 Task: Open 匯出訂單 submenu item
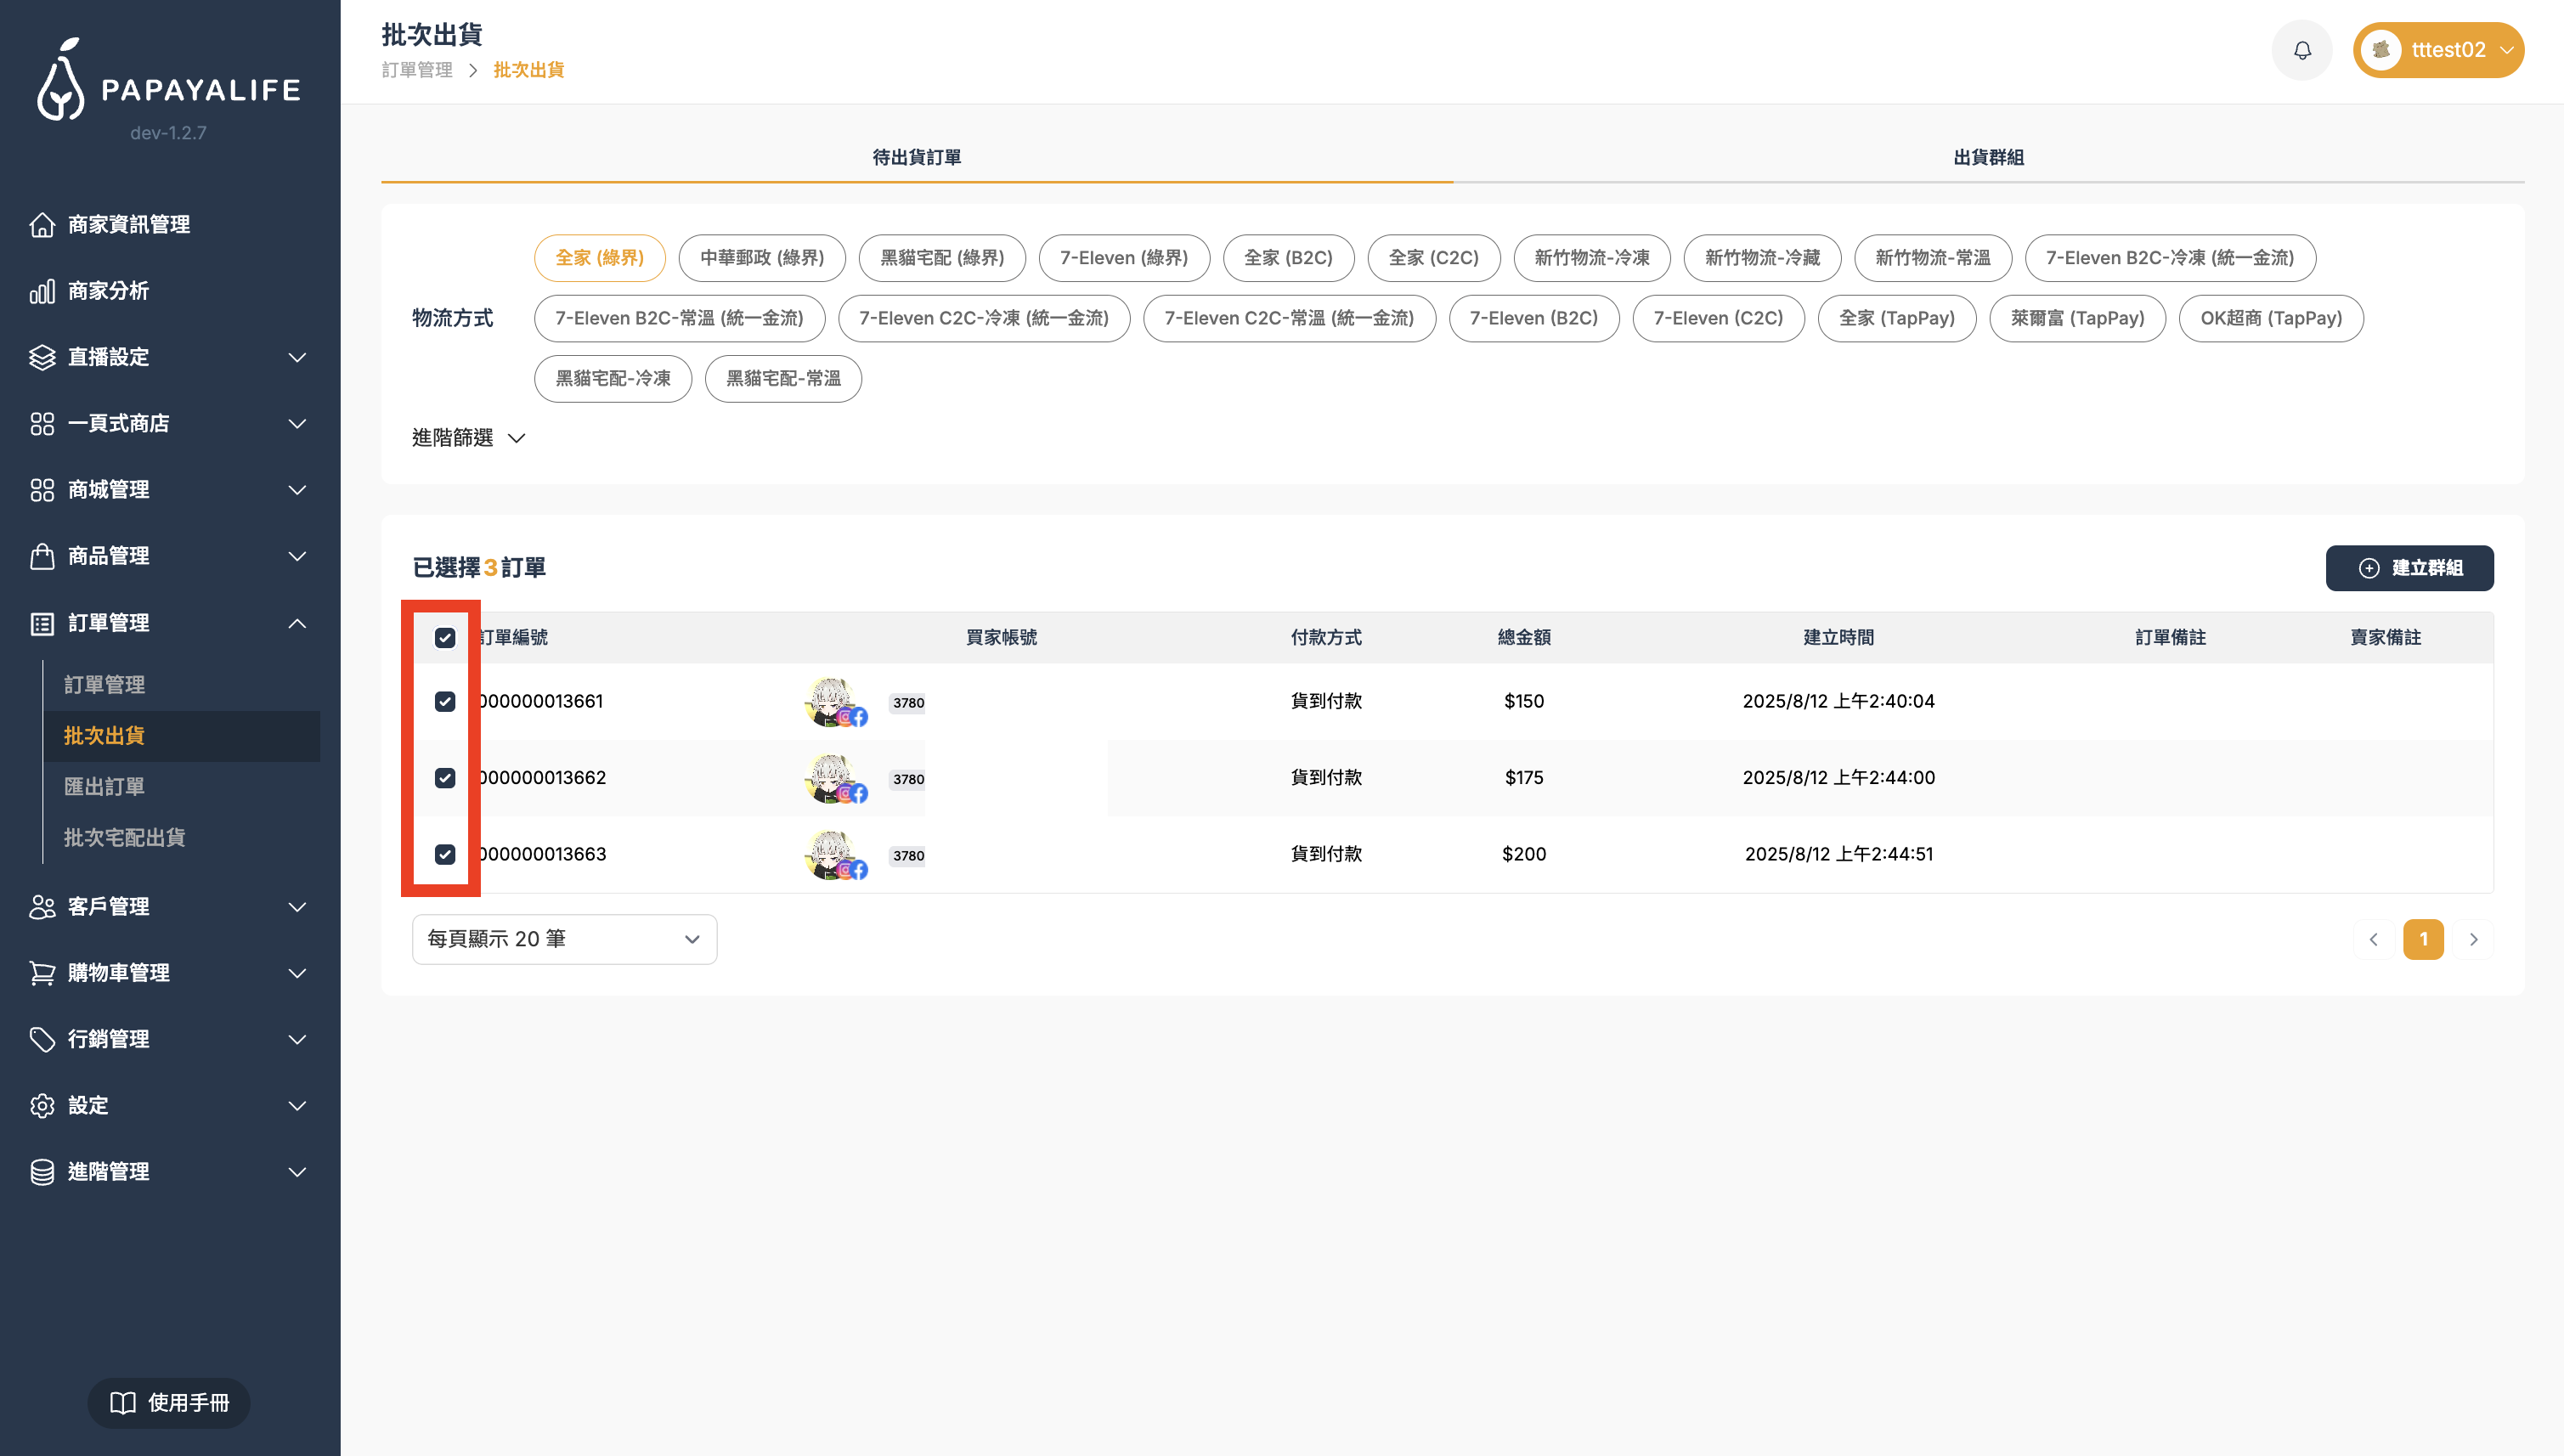tap(104, 786)
